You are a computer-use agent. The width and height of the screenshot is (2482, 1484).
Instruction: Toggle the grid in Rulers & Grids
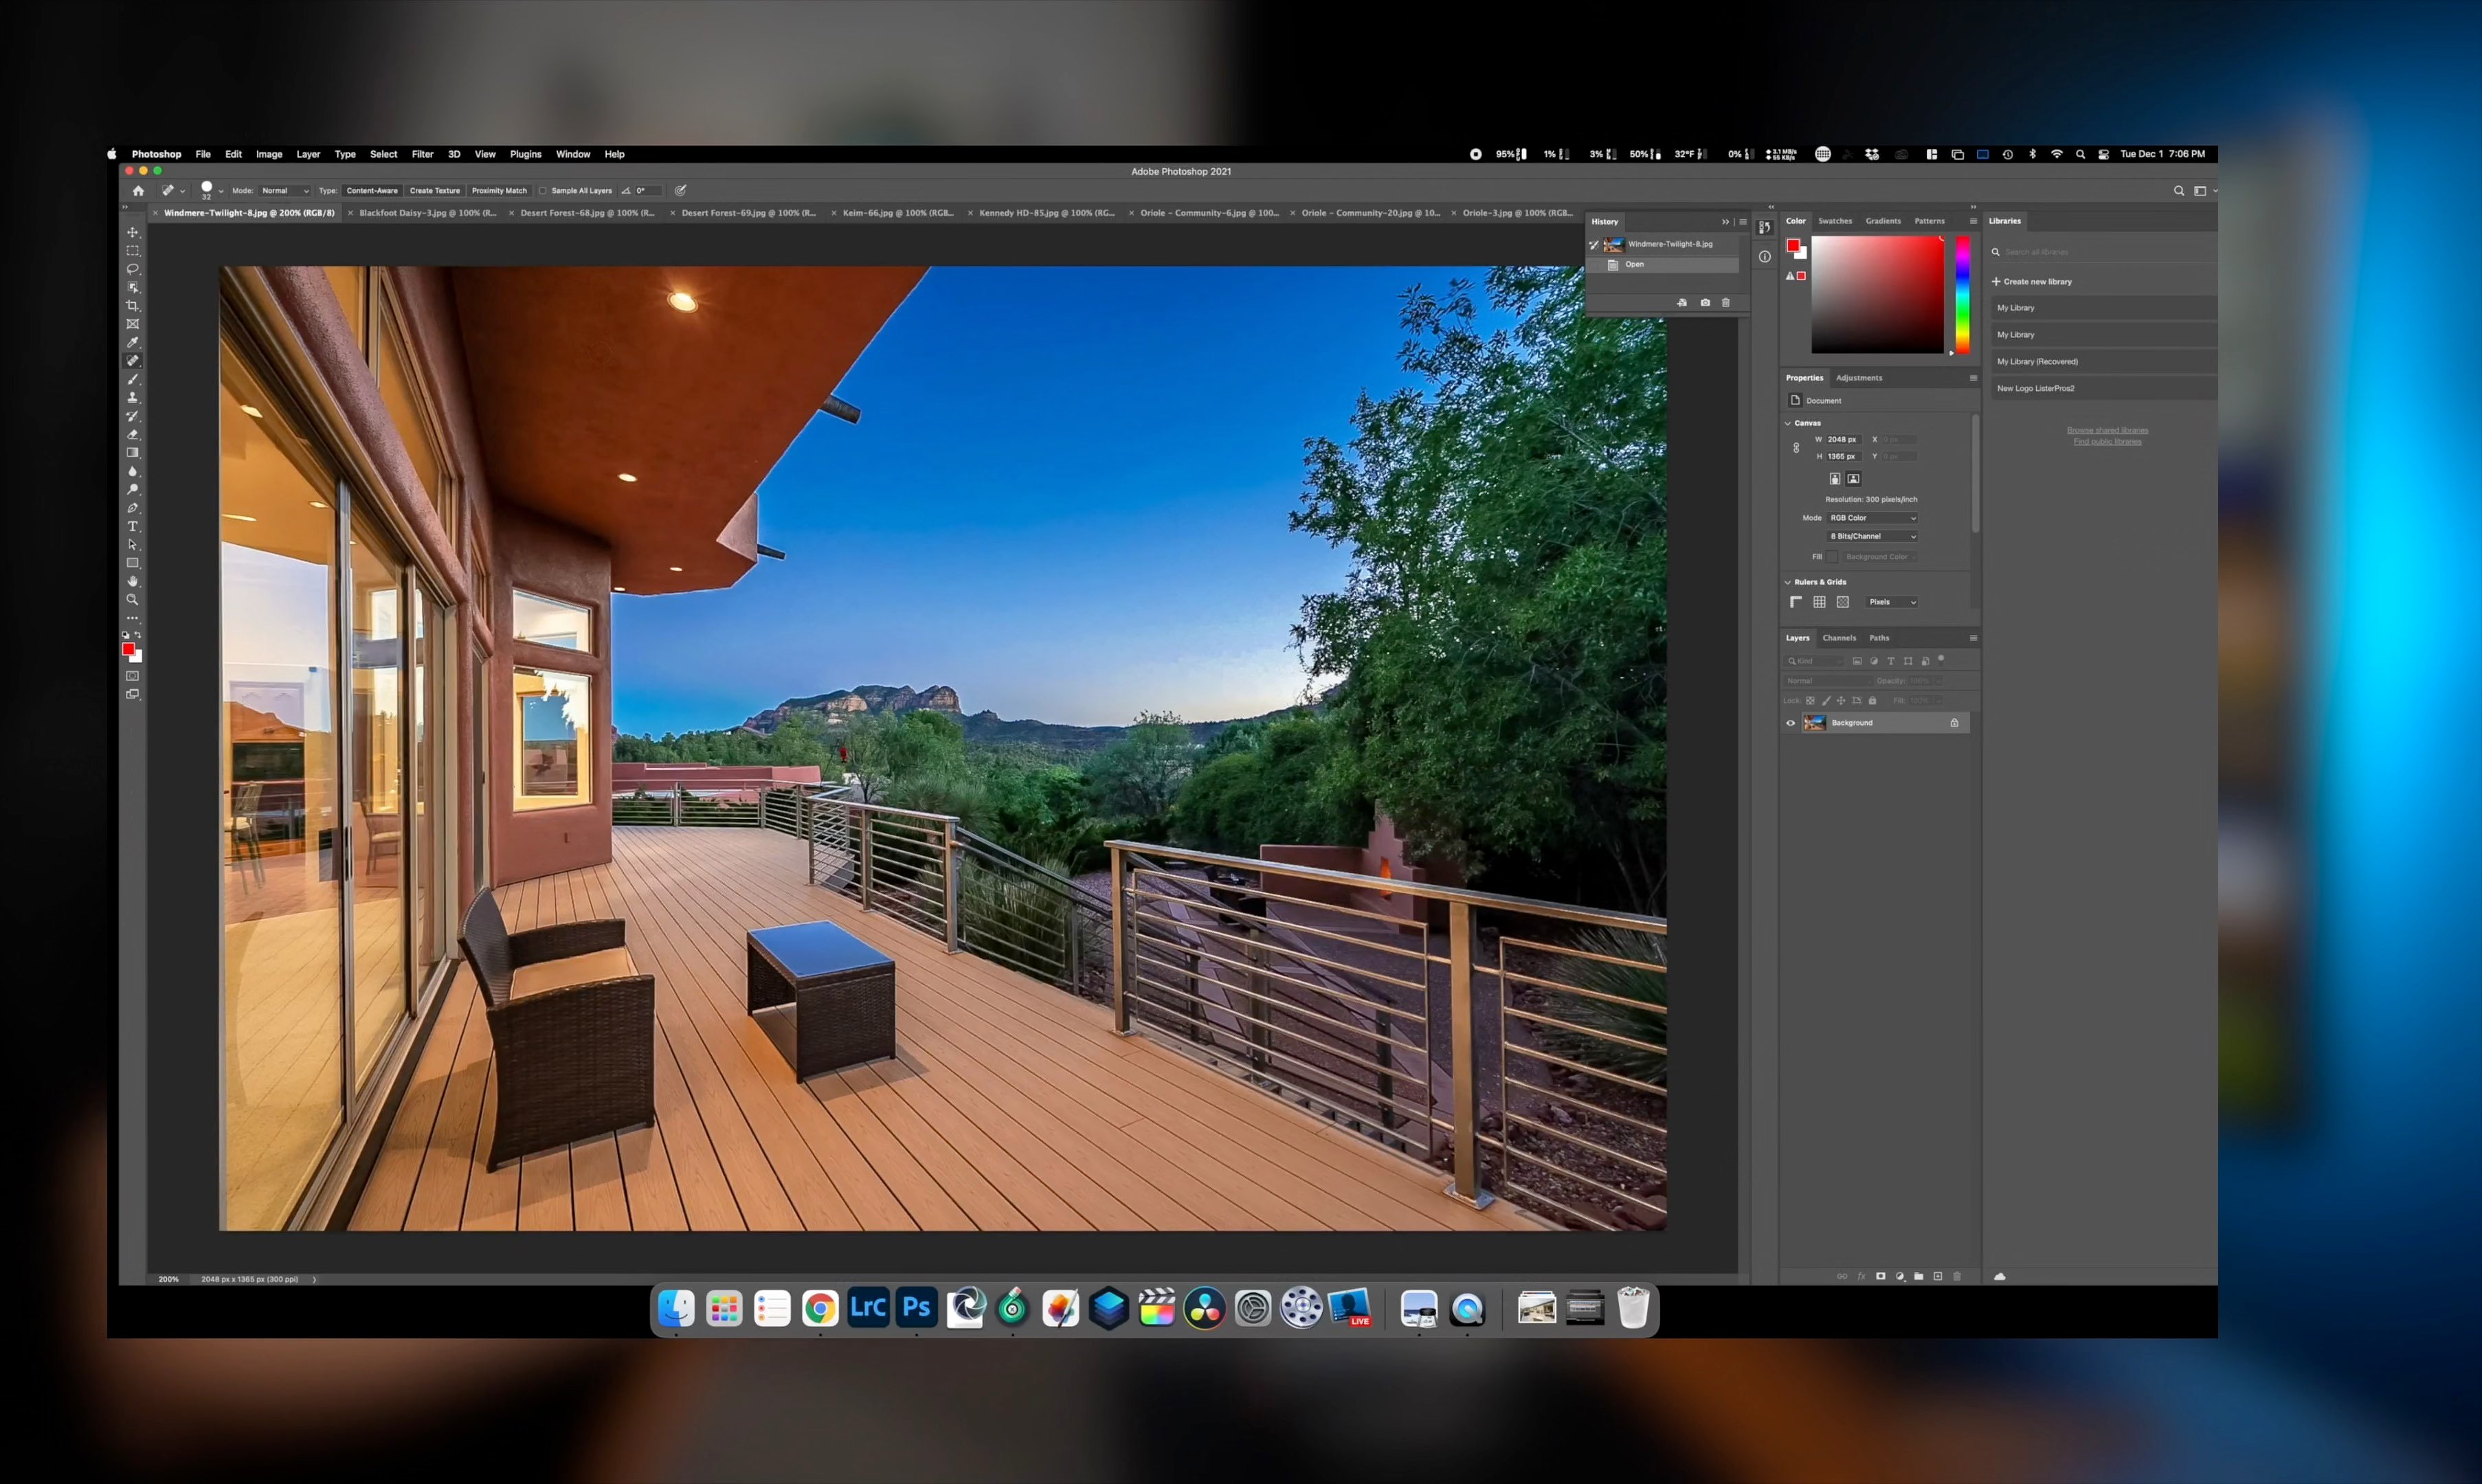click(1819, 602)
